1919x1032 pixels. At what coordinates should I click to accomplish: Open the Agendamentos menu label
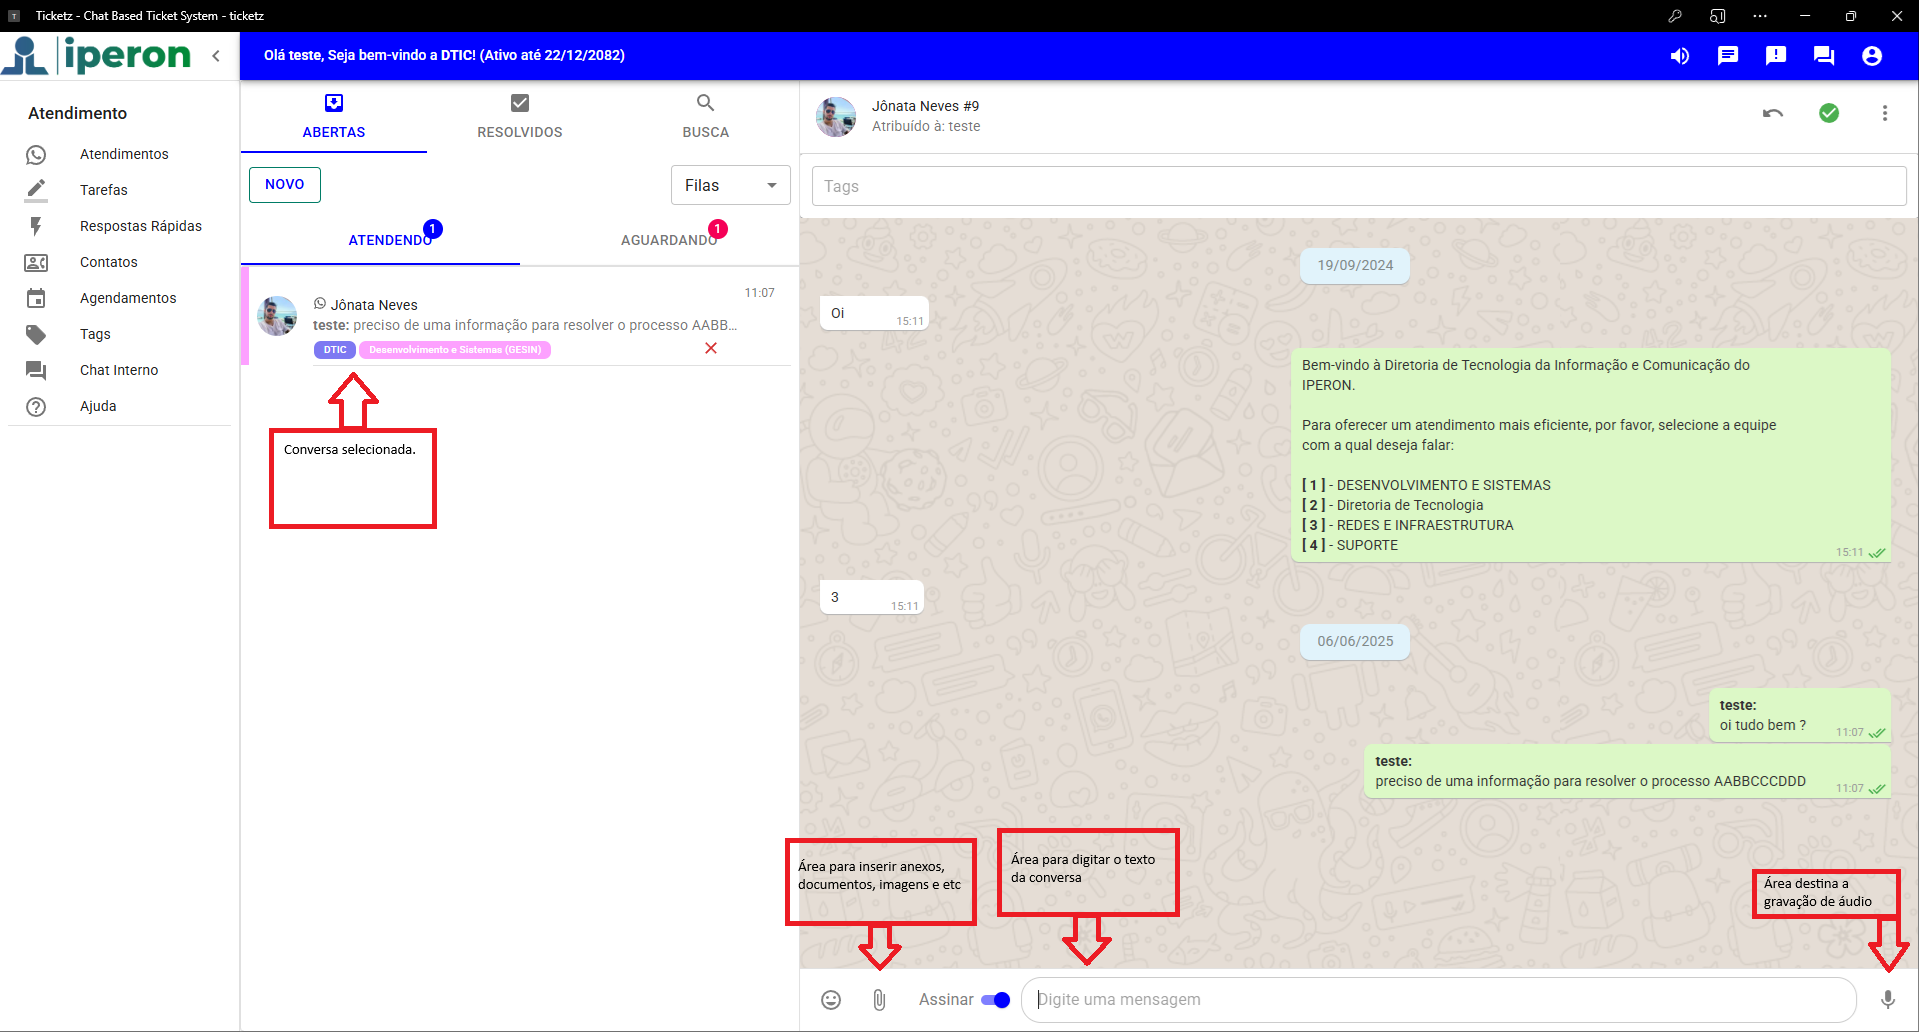pyautogui.click(x=128, y=298)
